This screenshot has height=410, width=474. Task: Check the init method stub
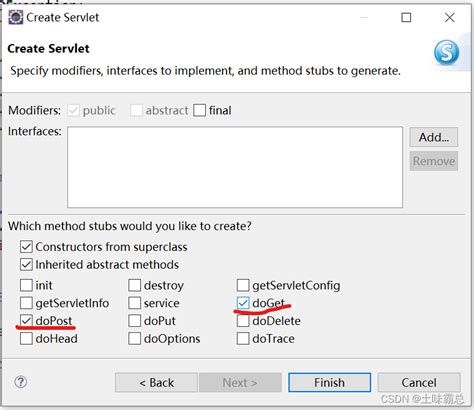[26, 285]
